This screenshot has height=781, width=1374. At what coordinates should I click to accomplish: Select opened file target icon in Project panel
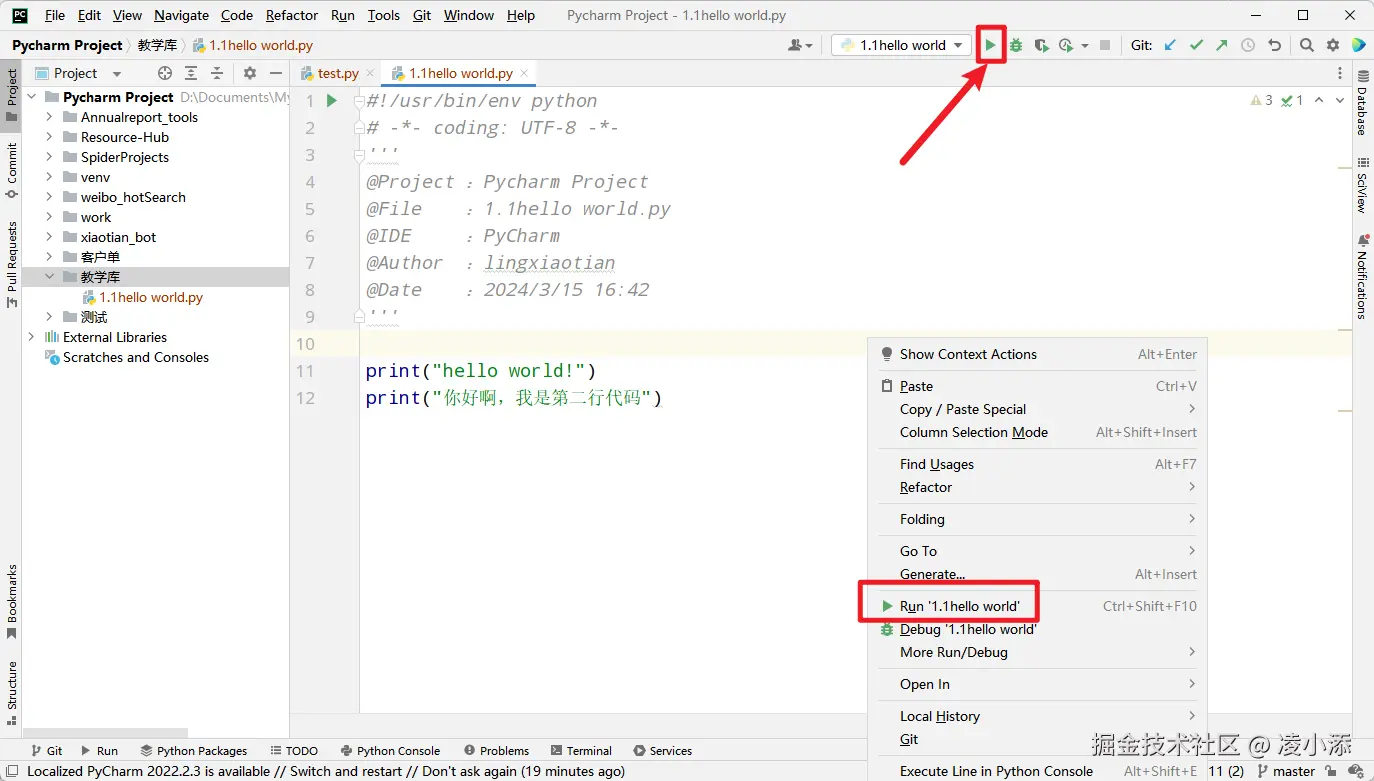tap(165, 73)
